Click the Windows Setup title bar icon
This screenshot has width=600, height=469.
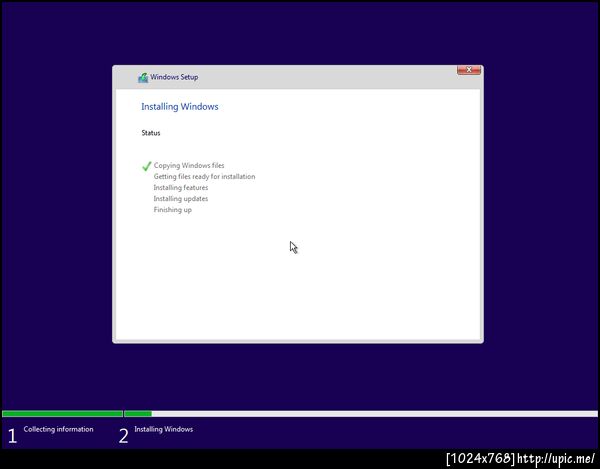coord(143,78)
